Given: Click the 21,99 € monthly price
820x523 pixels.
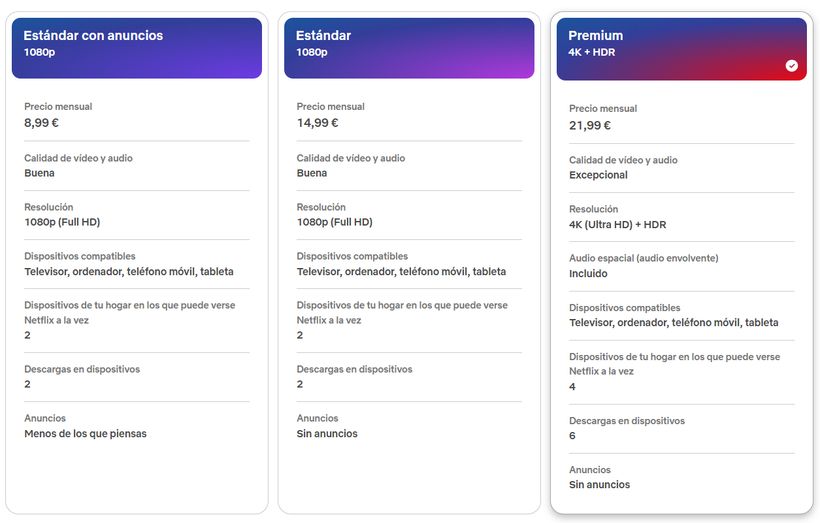Looking at the screenshot, I should (x=590, y=125).
